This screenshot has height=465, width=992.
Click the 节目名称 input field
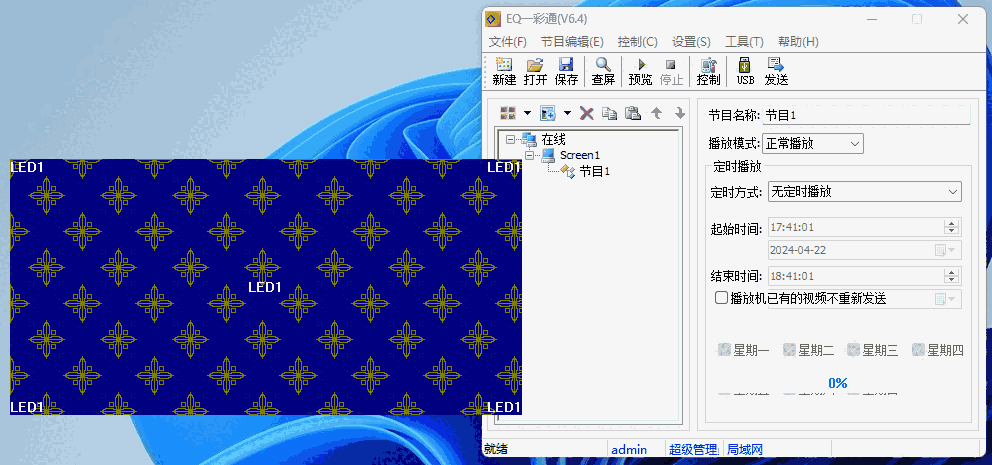[866, 115]
